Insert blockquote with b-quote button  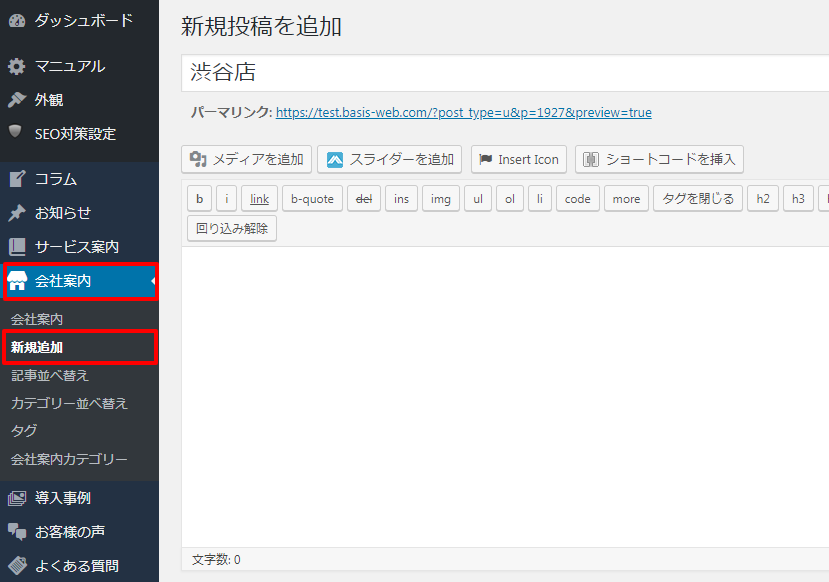coord(312,199)
